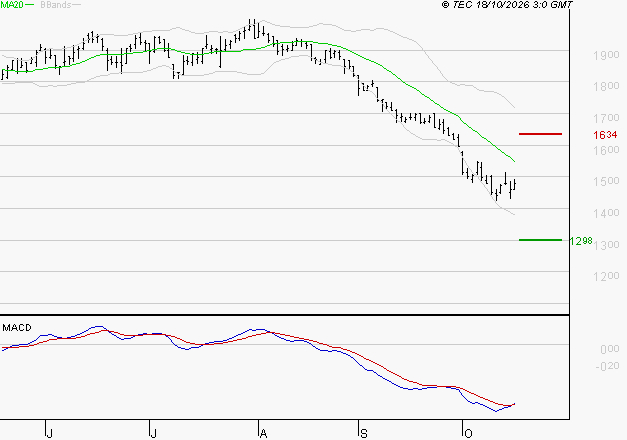Click the 1200 price axis label
The image size is (627, 440).
coord(606,276)
